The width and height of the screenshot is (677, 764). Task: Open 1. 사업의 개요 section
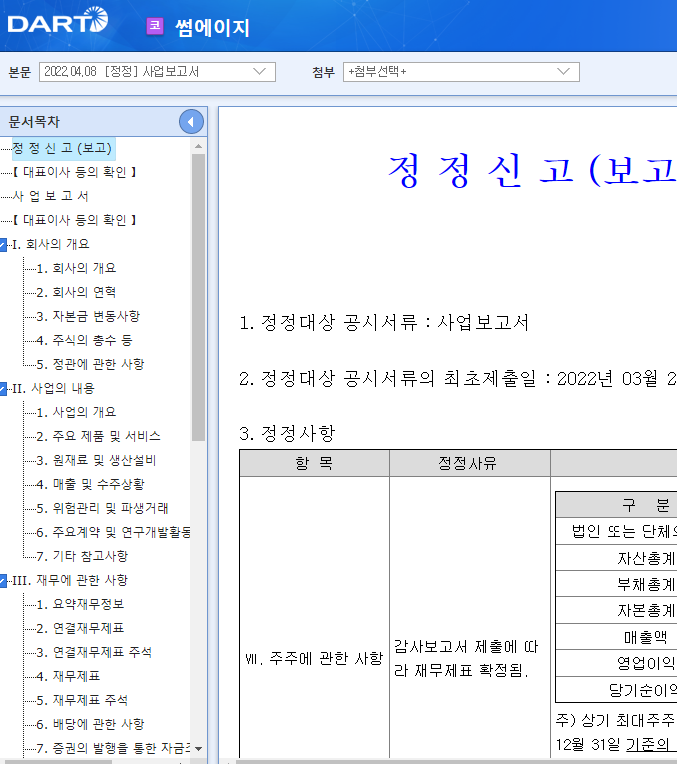click(76, 412)
